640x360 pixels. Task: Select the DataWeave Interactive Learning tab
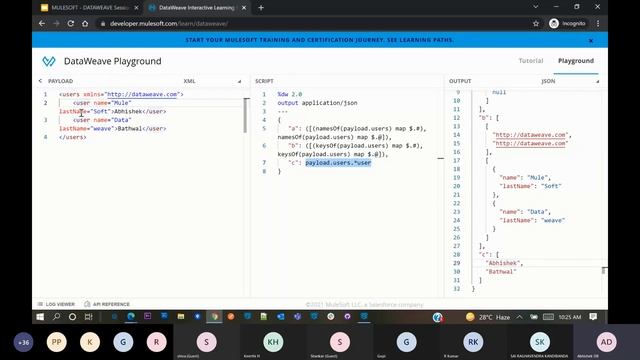point(196,8)
